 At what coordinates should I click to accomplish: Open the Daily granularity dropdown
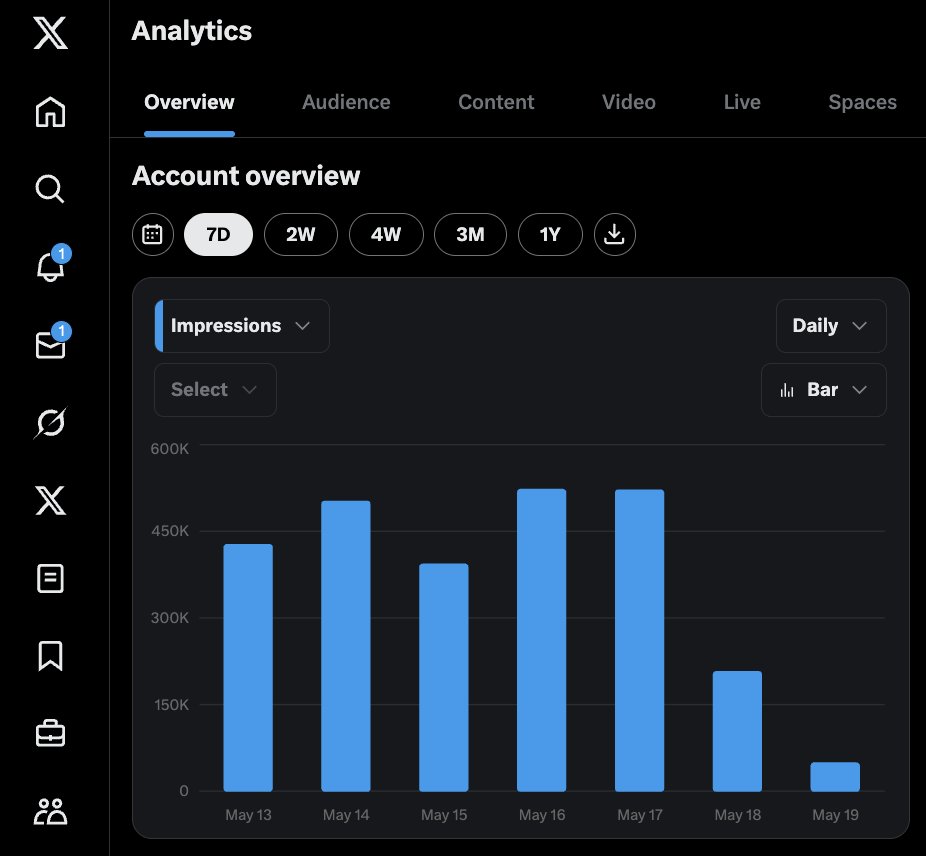[x=831, y=326]
